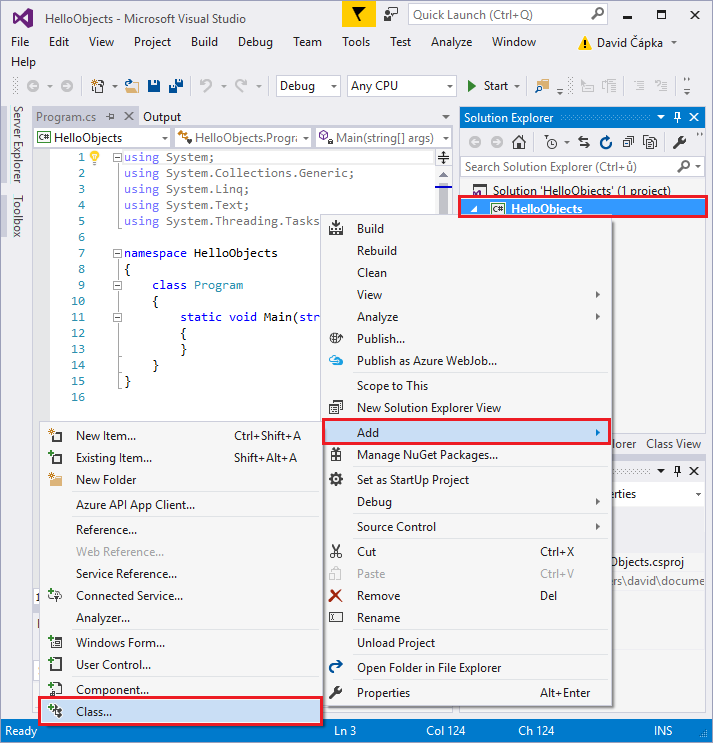Click Set as StartUp Project
Image resolution: width=713 pixels, height=743 pixels.
pyautogui.click(x=466, y=480)
